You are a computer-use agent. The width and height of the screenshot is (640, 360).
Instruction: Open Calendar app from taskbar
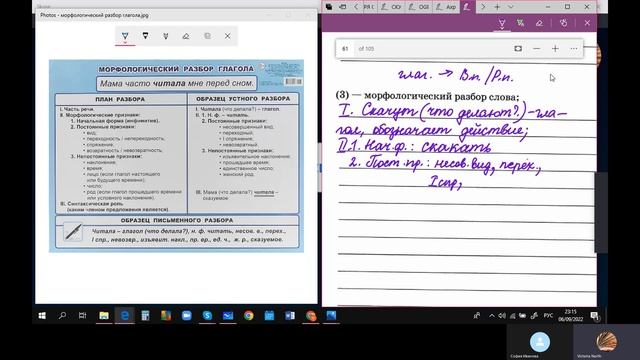(x=269, y=316)
